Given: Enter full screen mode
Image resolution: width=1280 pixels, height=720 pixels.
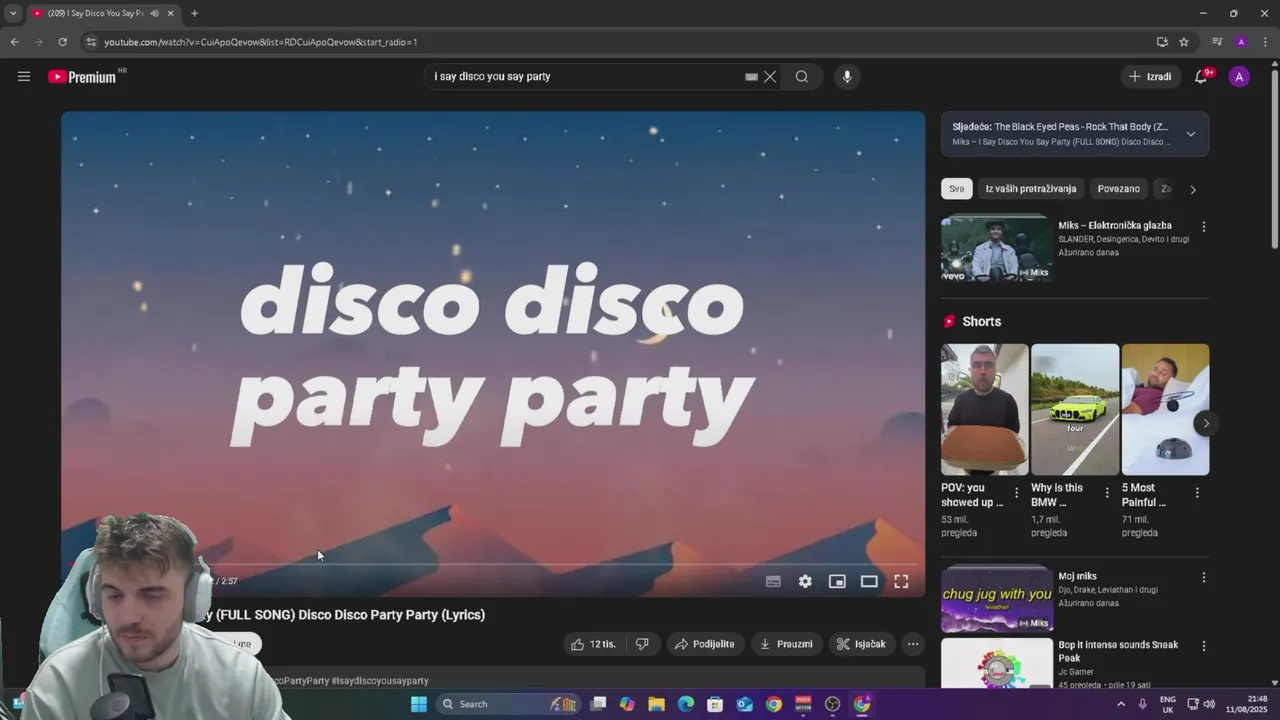Looking at the screenshot, I should point(901,581).
